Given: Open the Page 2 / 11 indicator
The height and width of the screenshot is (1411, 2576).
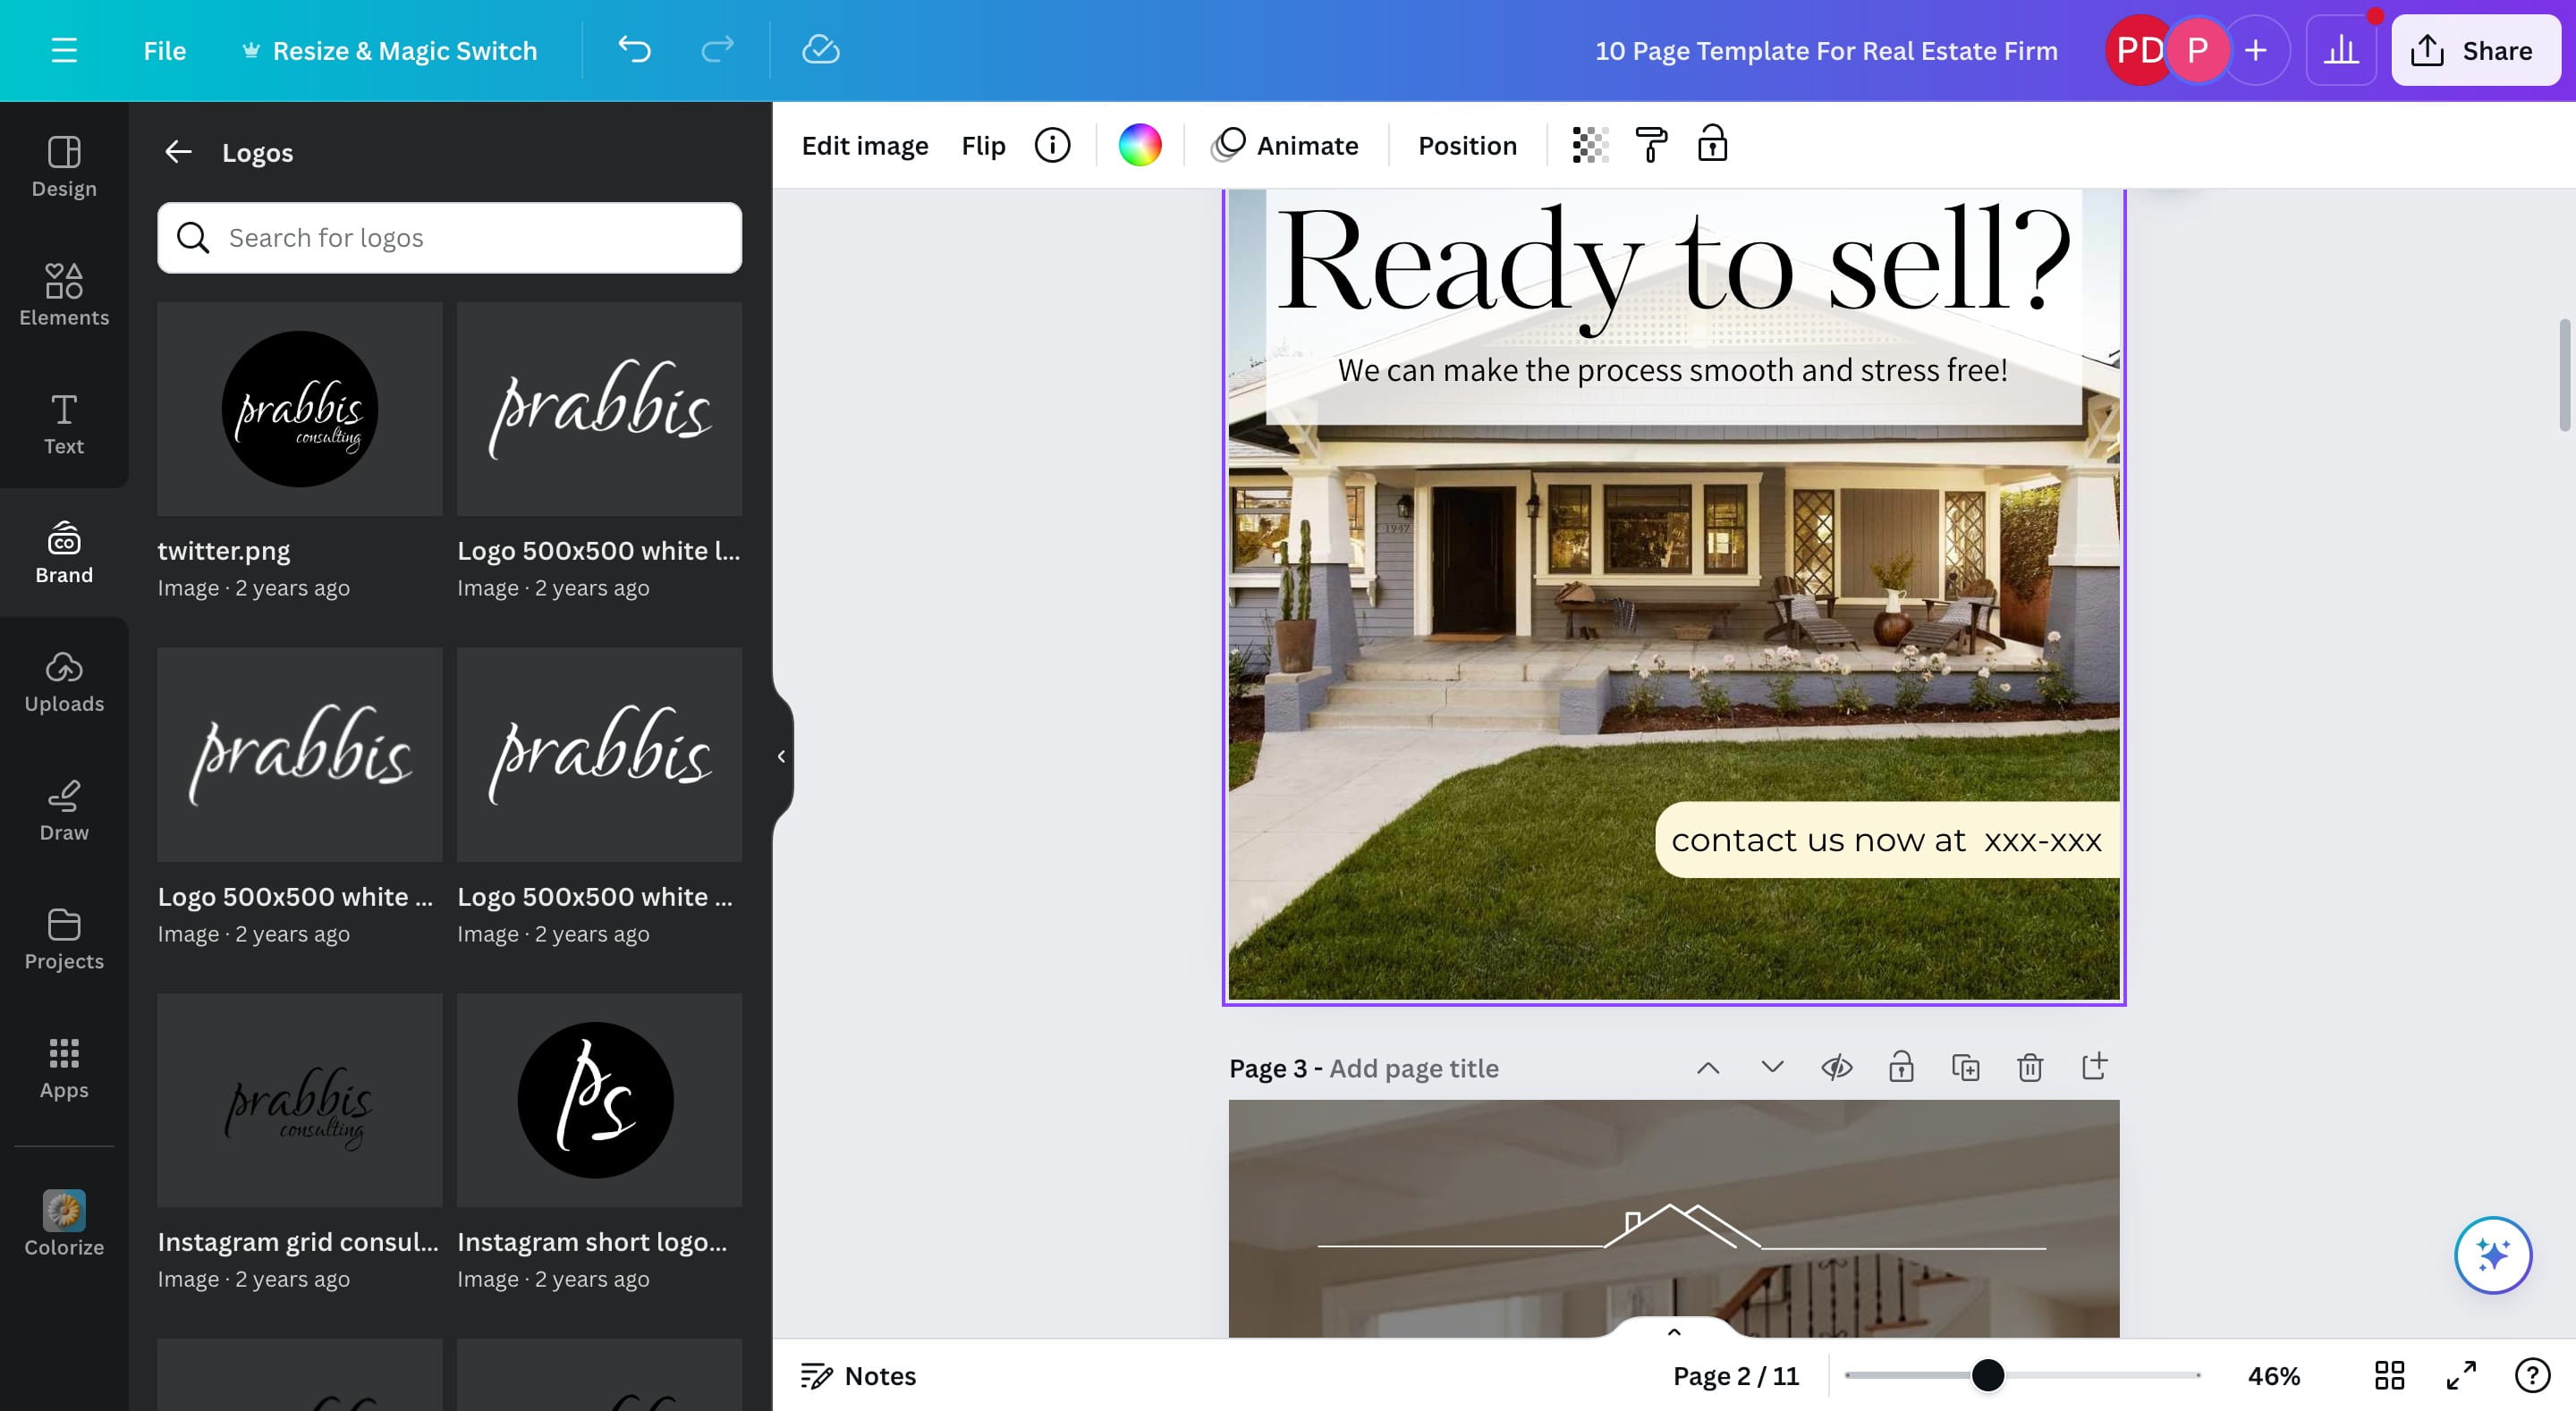Looking at the screenshot, I should (x=1736, y=1375).
